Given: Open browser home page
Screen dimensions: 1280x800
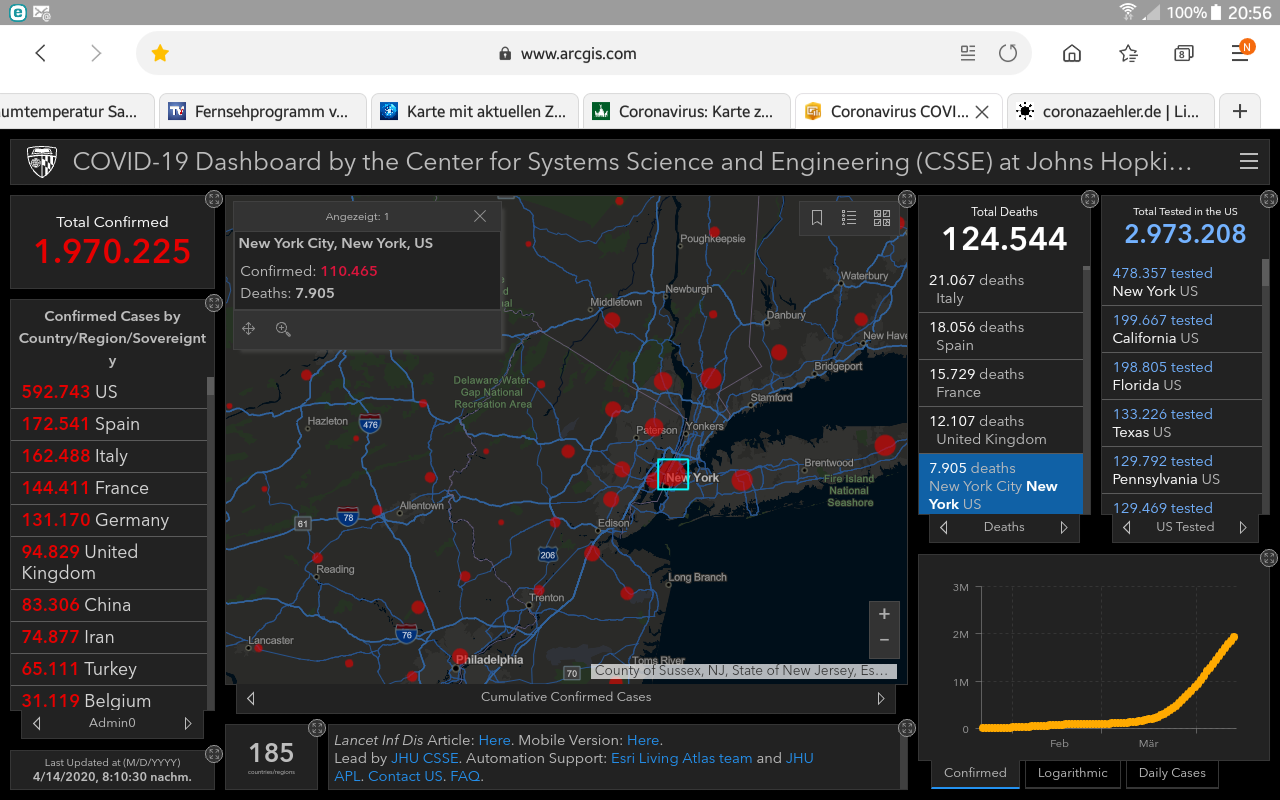Looking at the screenshot, I should pos(1072,54).
